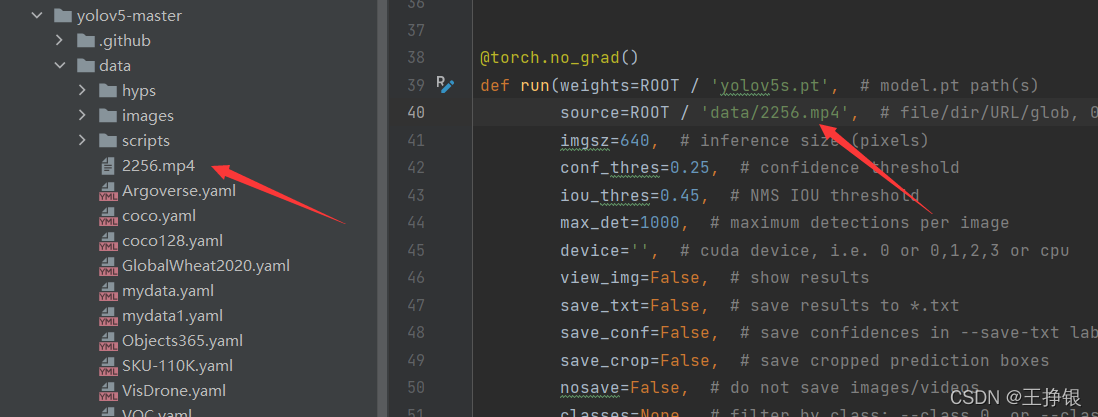The width and height of the screenshot is (1098, 417).
Task: Open SKU-110K.yaml file
Action: tap(177, 366)
